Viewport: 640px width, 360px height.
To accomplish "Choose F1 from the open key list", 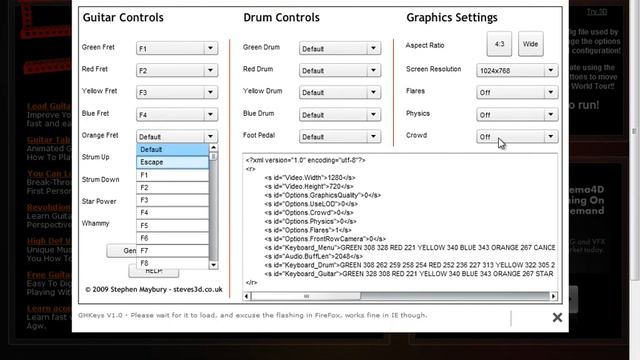I will pos(172,175).
